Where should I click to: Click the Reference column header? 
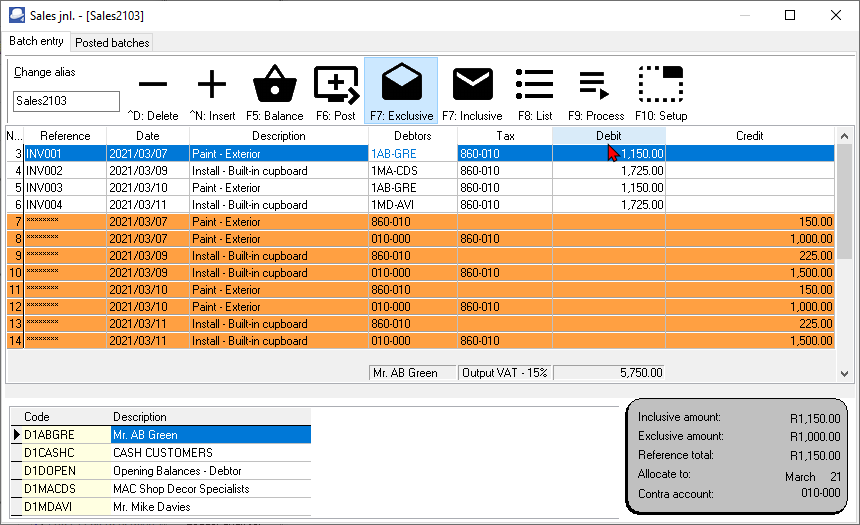click(x=65, y=136)
